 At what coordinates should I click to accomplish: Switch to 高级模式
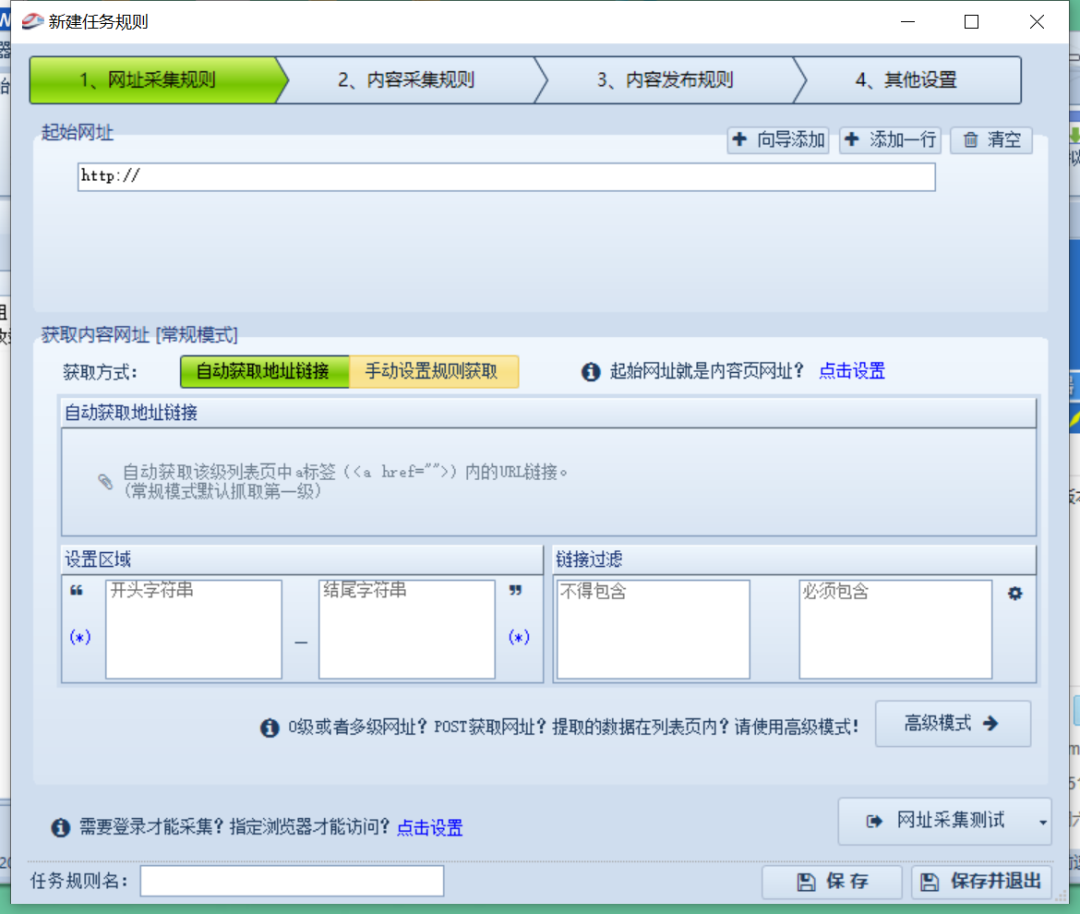coord(953,723)
